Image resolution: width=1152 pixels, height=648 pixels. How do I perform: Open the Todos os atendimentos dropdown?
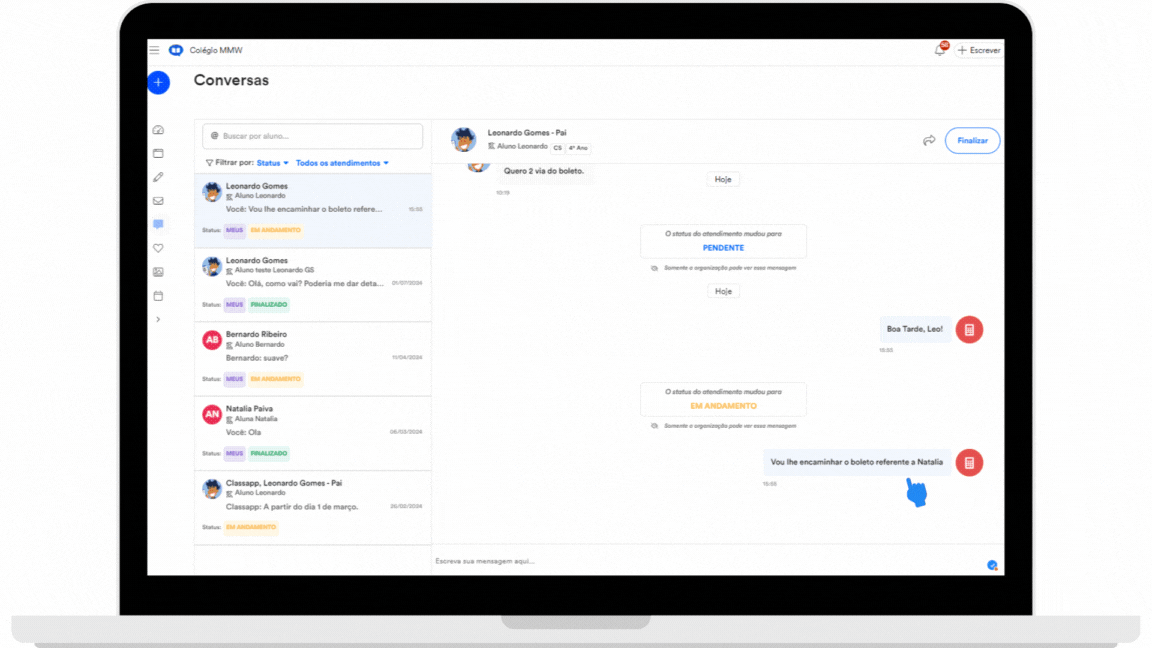pos(342,163)
